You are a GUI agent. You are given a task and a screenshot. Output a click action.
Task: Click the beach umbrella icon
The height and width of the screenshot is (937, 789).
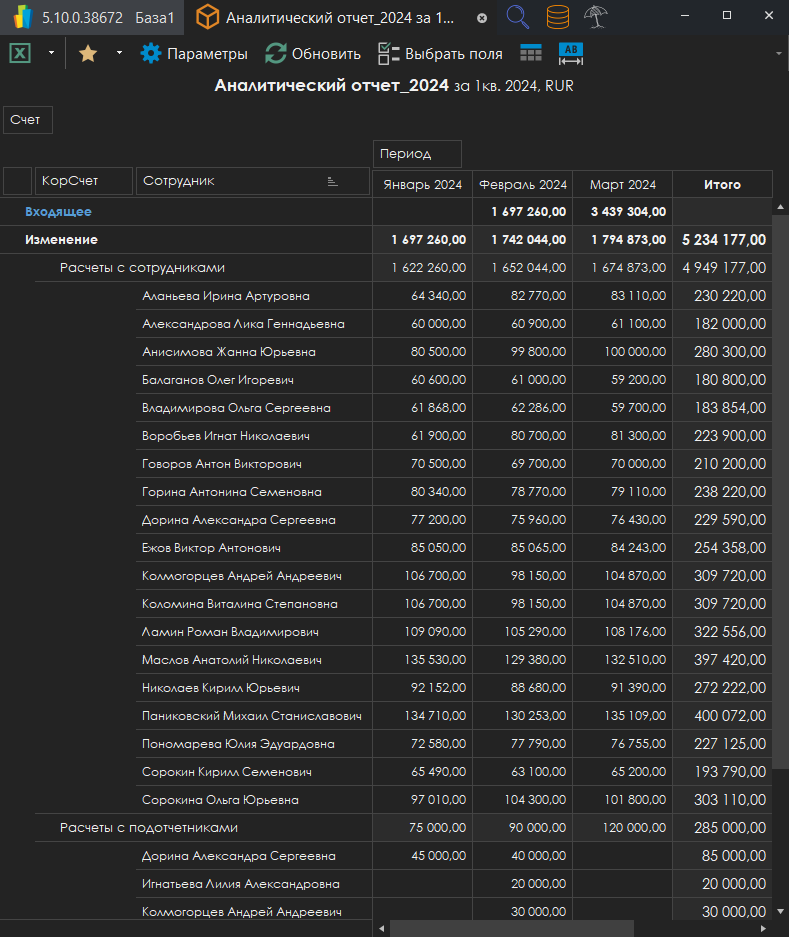[x=597, y=17]
